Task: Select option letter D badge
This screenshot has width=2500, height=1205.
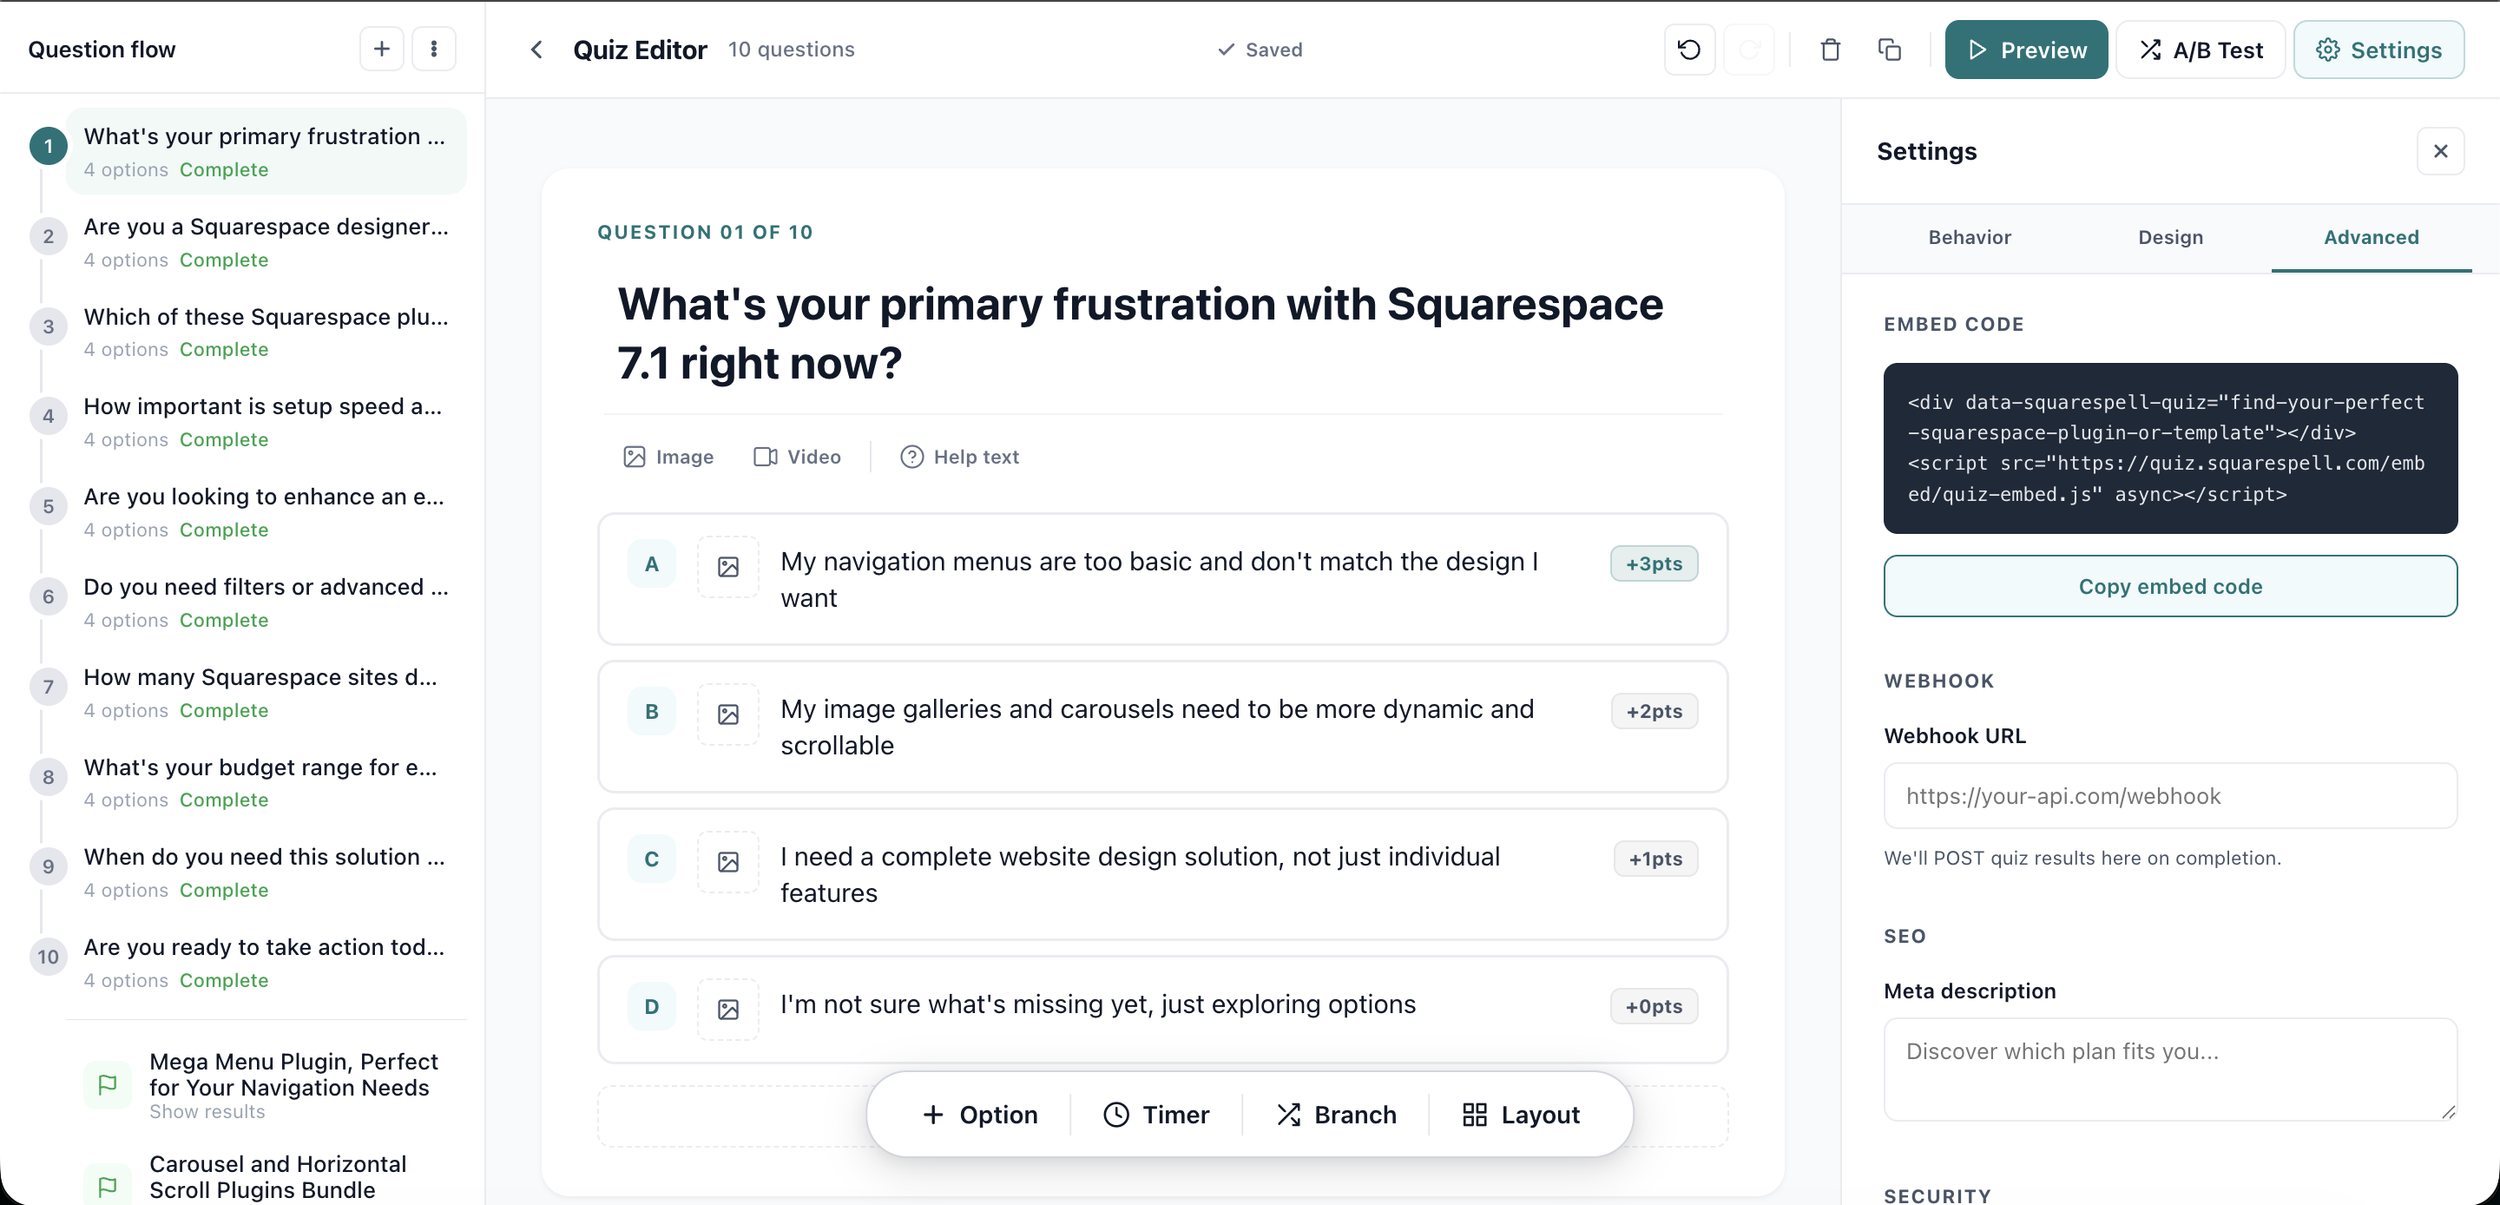Action: (651, 1006)
